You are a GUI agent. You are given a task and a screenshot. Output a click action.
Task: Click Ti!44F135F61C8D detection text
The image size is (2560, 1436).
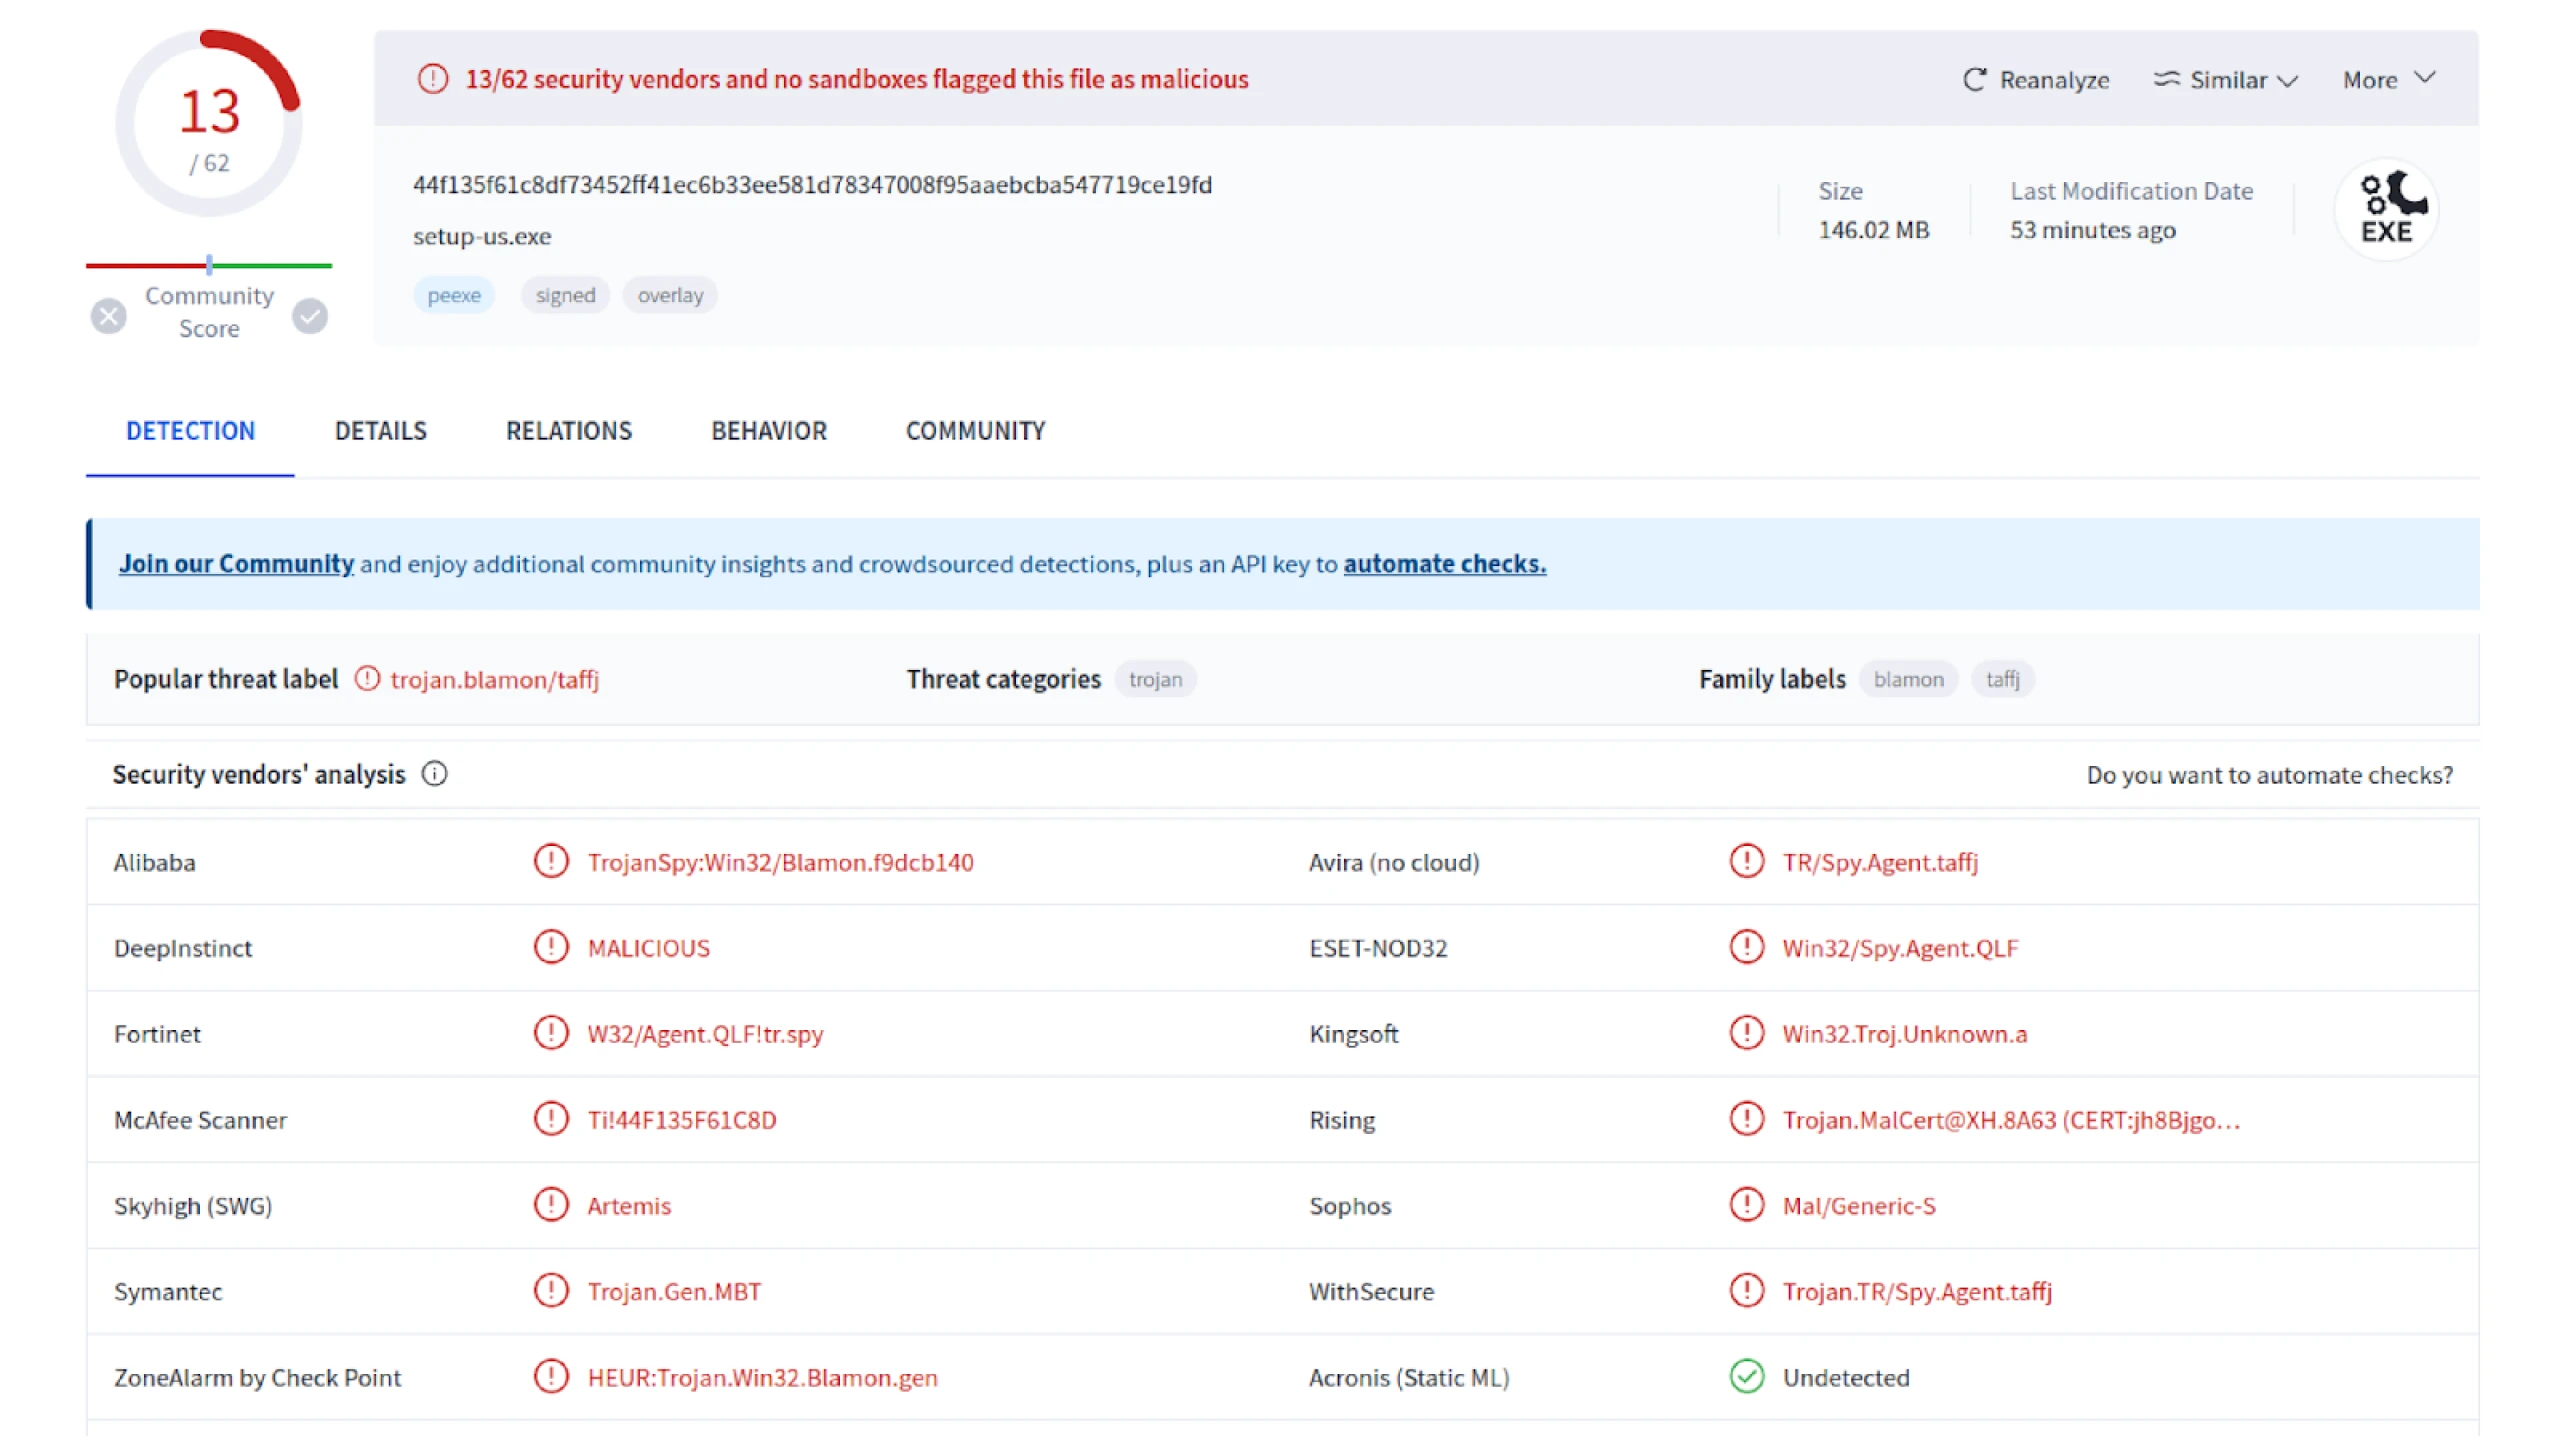tap(681, 1120)
